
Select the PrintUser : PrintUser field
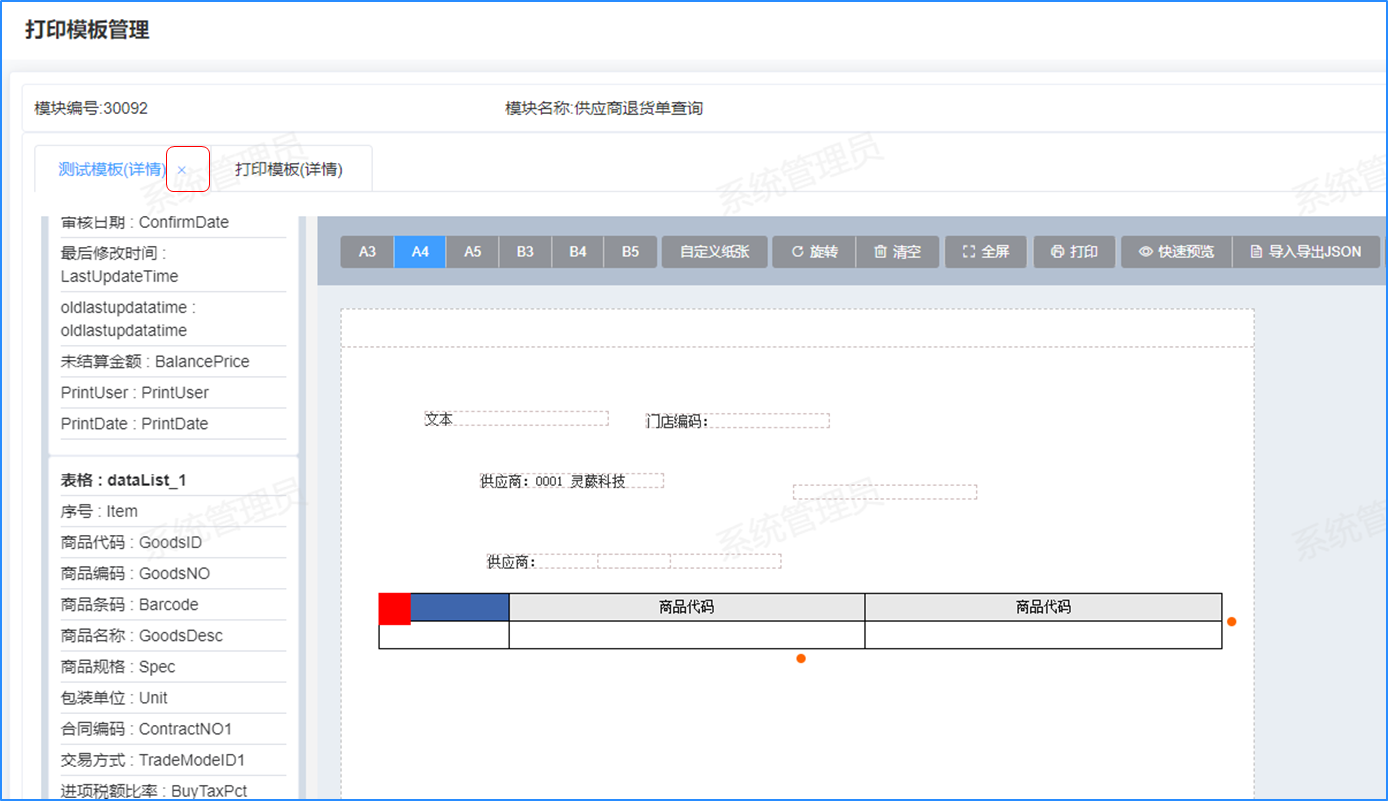[173, 393]
